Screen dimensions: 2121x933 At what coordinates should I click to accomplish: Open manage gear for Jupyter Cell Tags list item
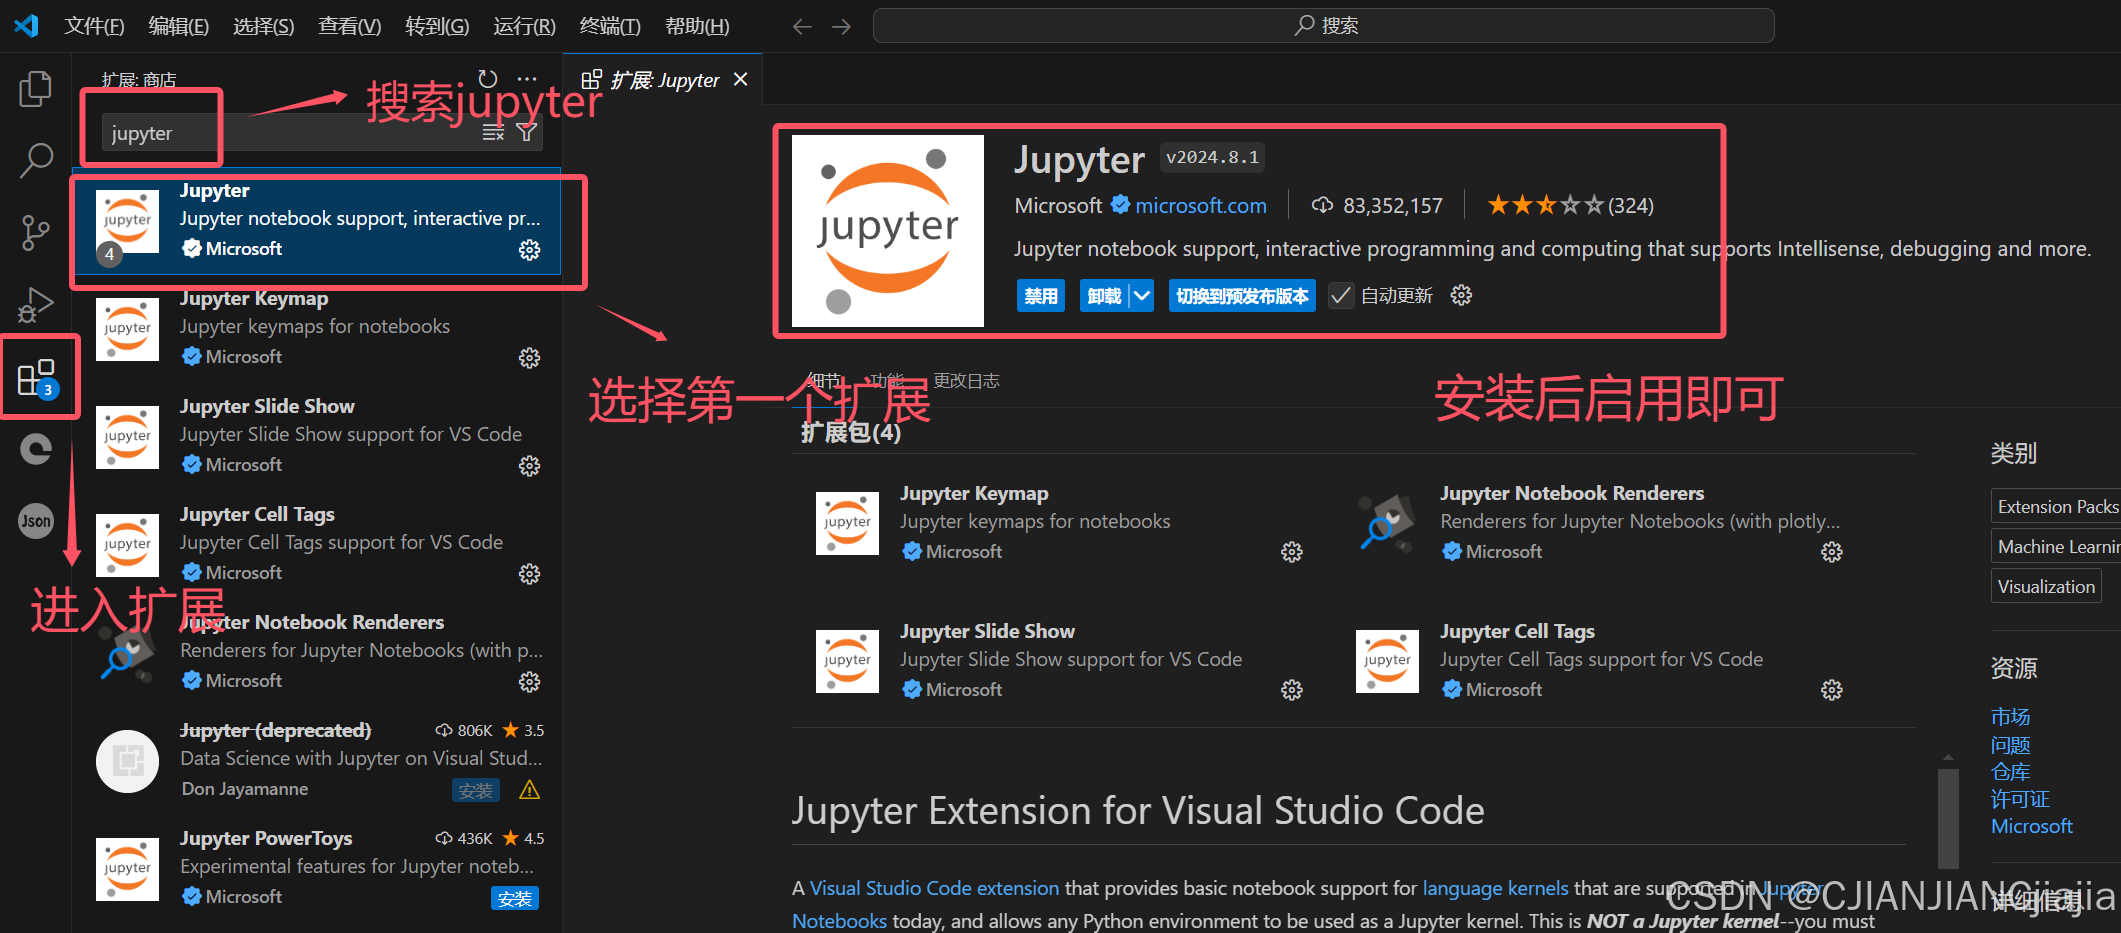(x=530, y=574)
